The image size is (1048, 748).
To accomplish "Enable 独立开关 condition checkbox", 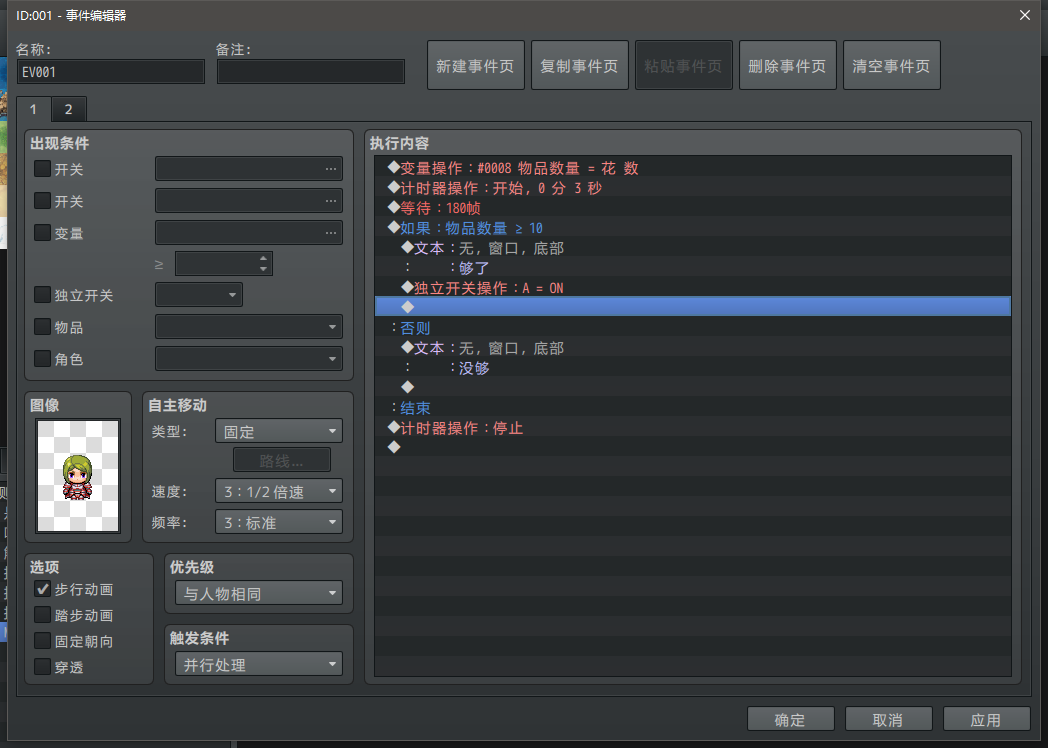I will (42, 295).
